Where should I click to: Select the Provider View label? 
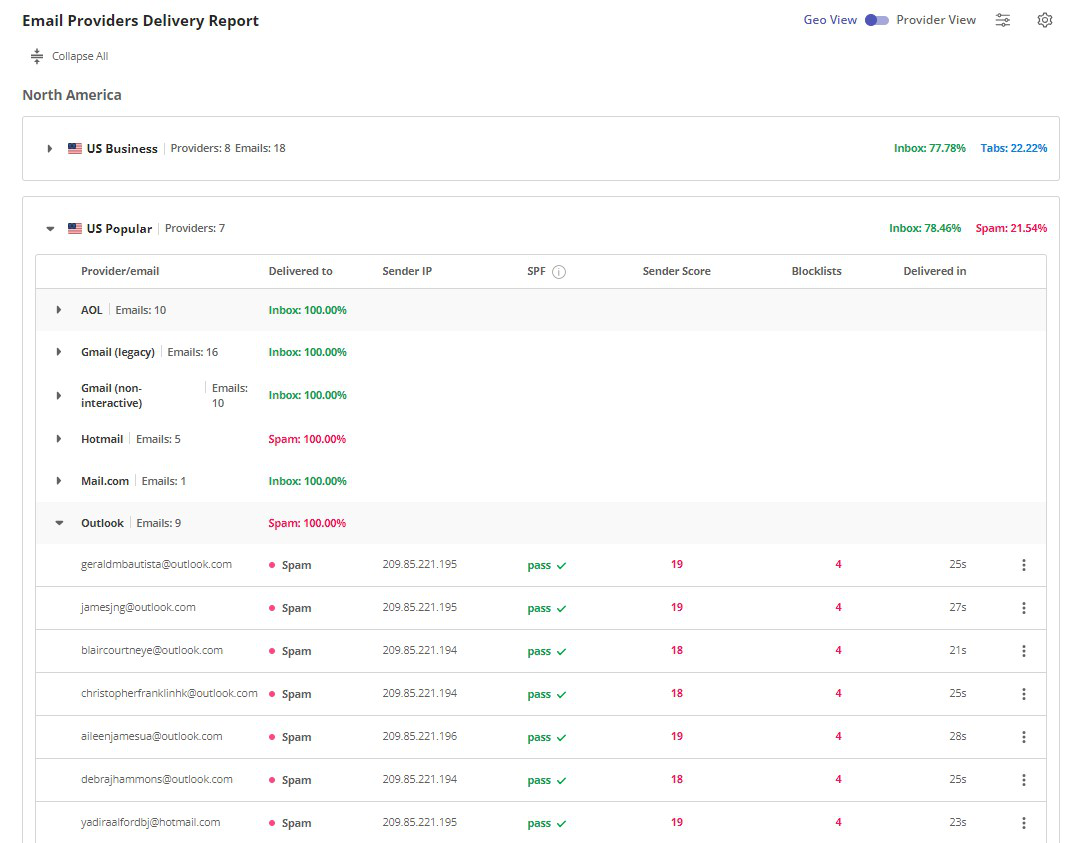[x=936, y=20]
